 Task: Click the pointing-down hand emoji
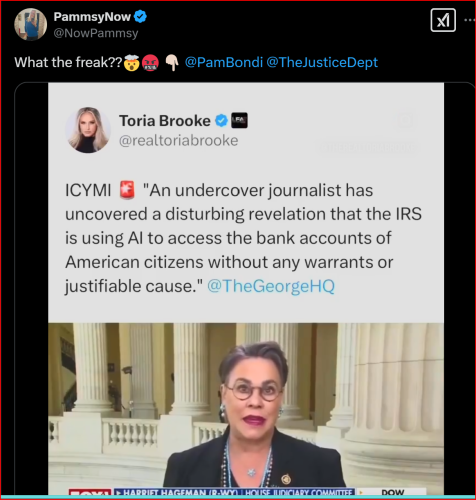coord(172,63)
